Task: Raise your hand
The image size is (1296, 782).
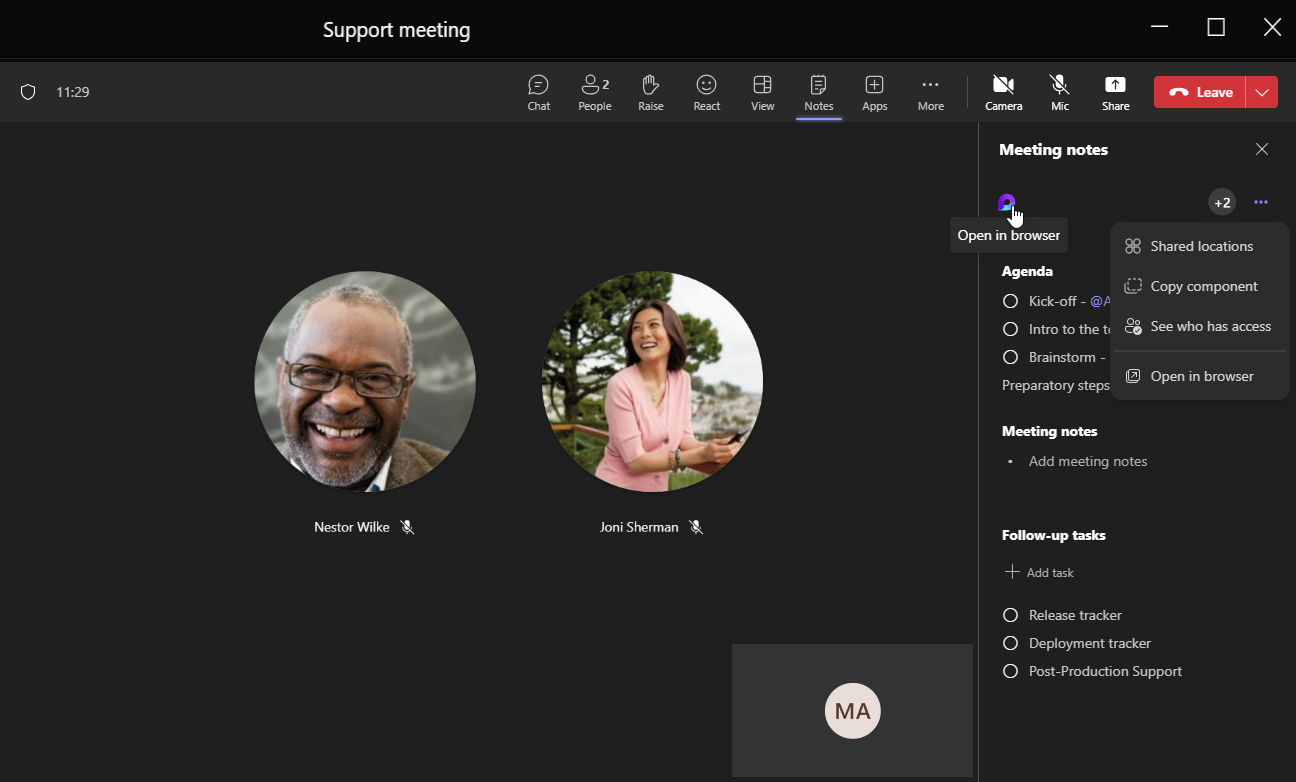Action: 650,91
